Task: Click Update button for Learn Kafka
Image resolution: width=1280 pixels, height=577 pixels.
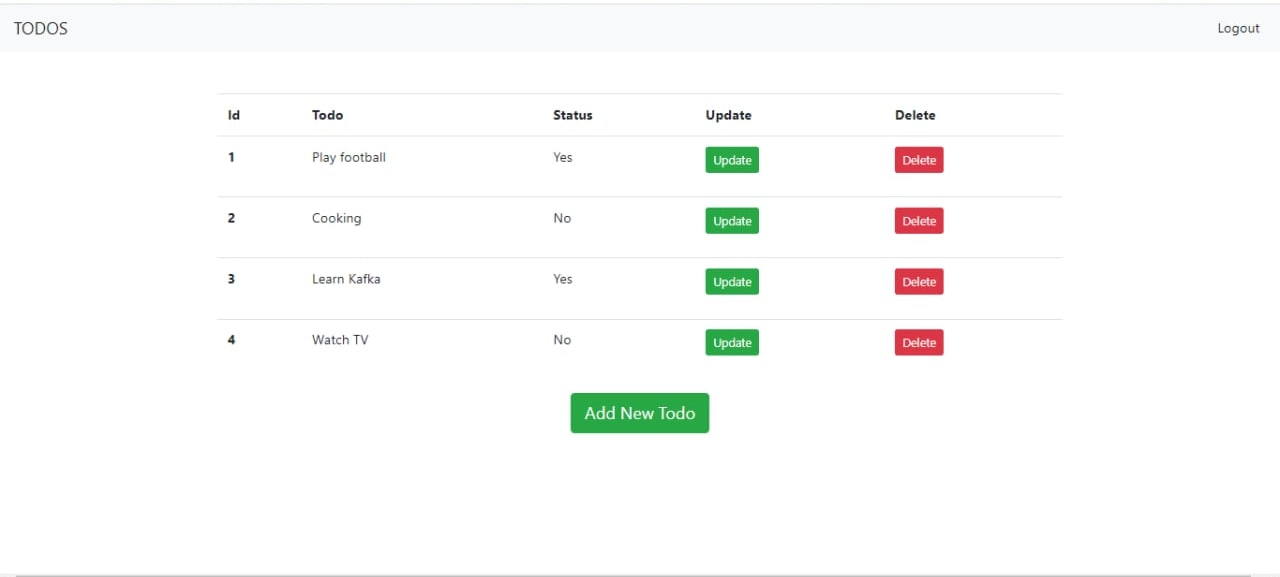Action: pos(731,281)
